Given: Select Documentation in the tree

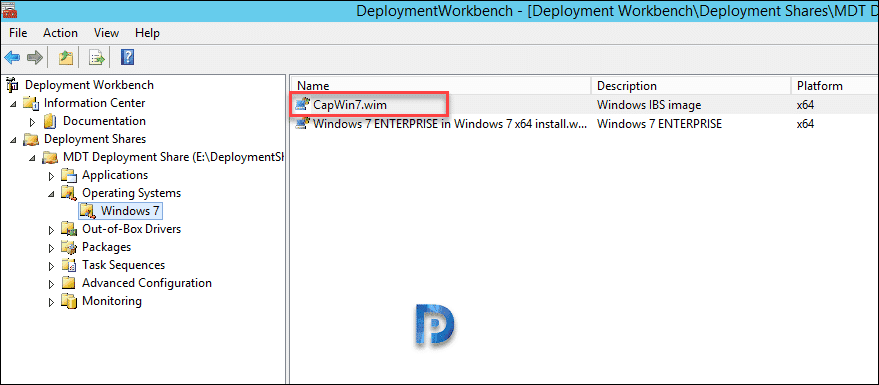Looking at the screenshot, I should (104, 121).
